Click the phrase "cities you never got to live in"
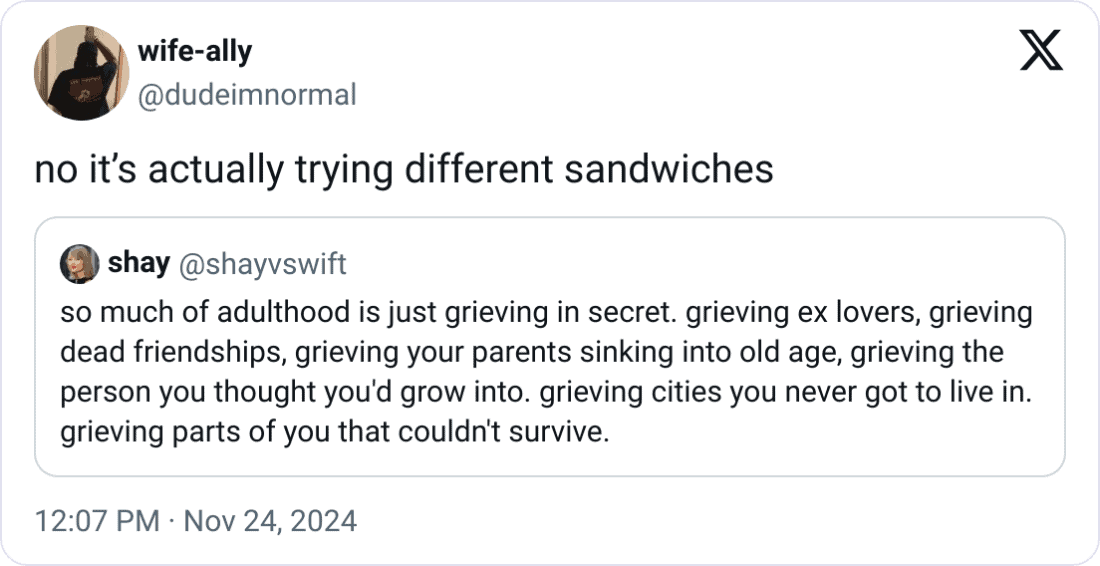This screenshot has height=566, width=1100. [x=832, y=392]
